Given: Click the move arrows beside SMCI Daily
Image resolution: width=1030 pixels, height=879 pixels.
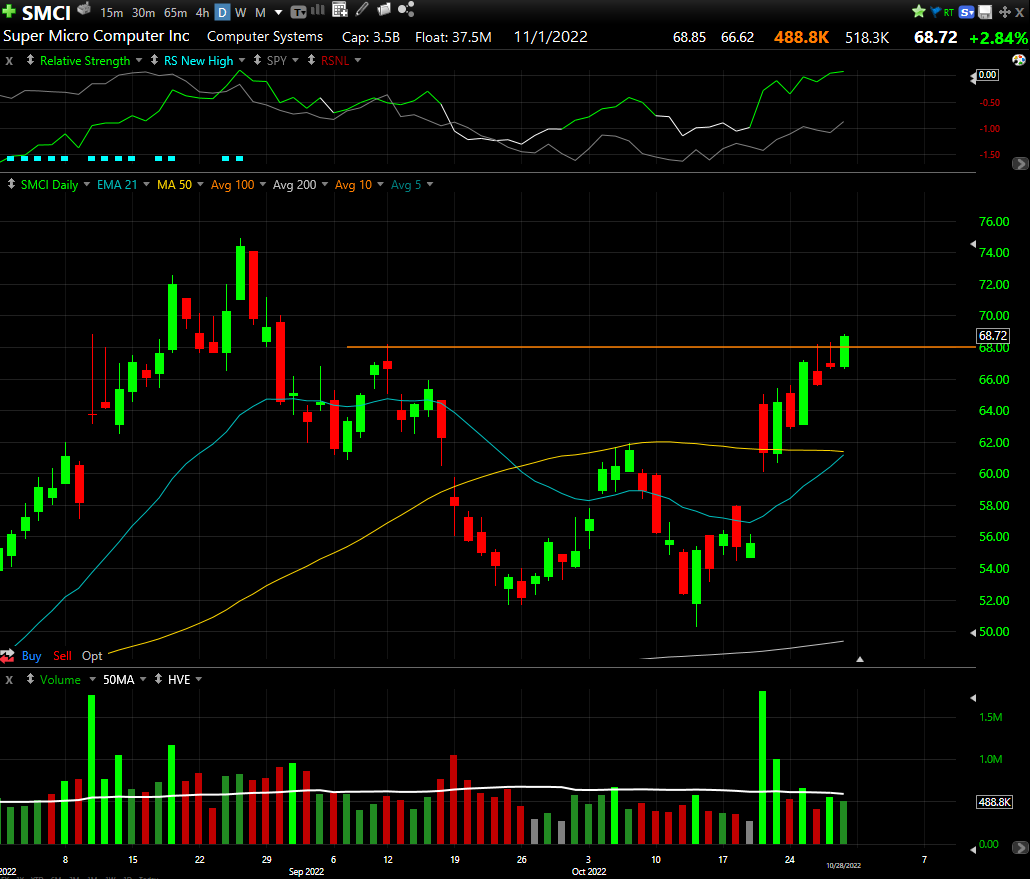Looking at the screenshot, I should (11, 184).
